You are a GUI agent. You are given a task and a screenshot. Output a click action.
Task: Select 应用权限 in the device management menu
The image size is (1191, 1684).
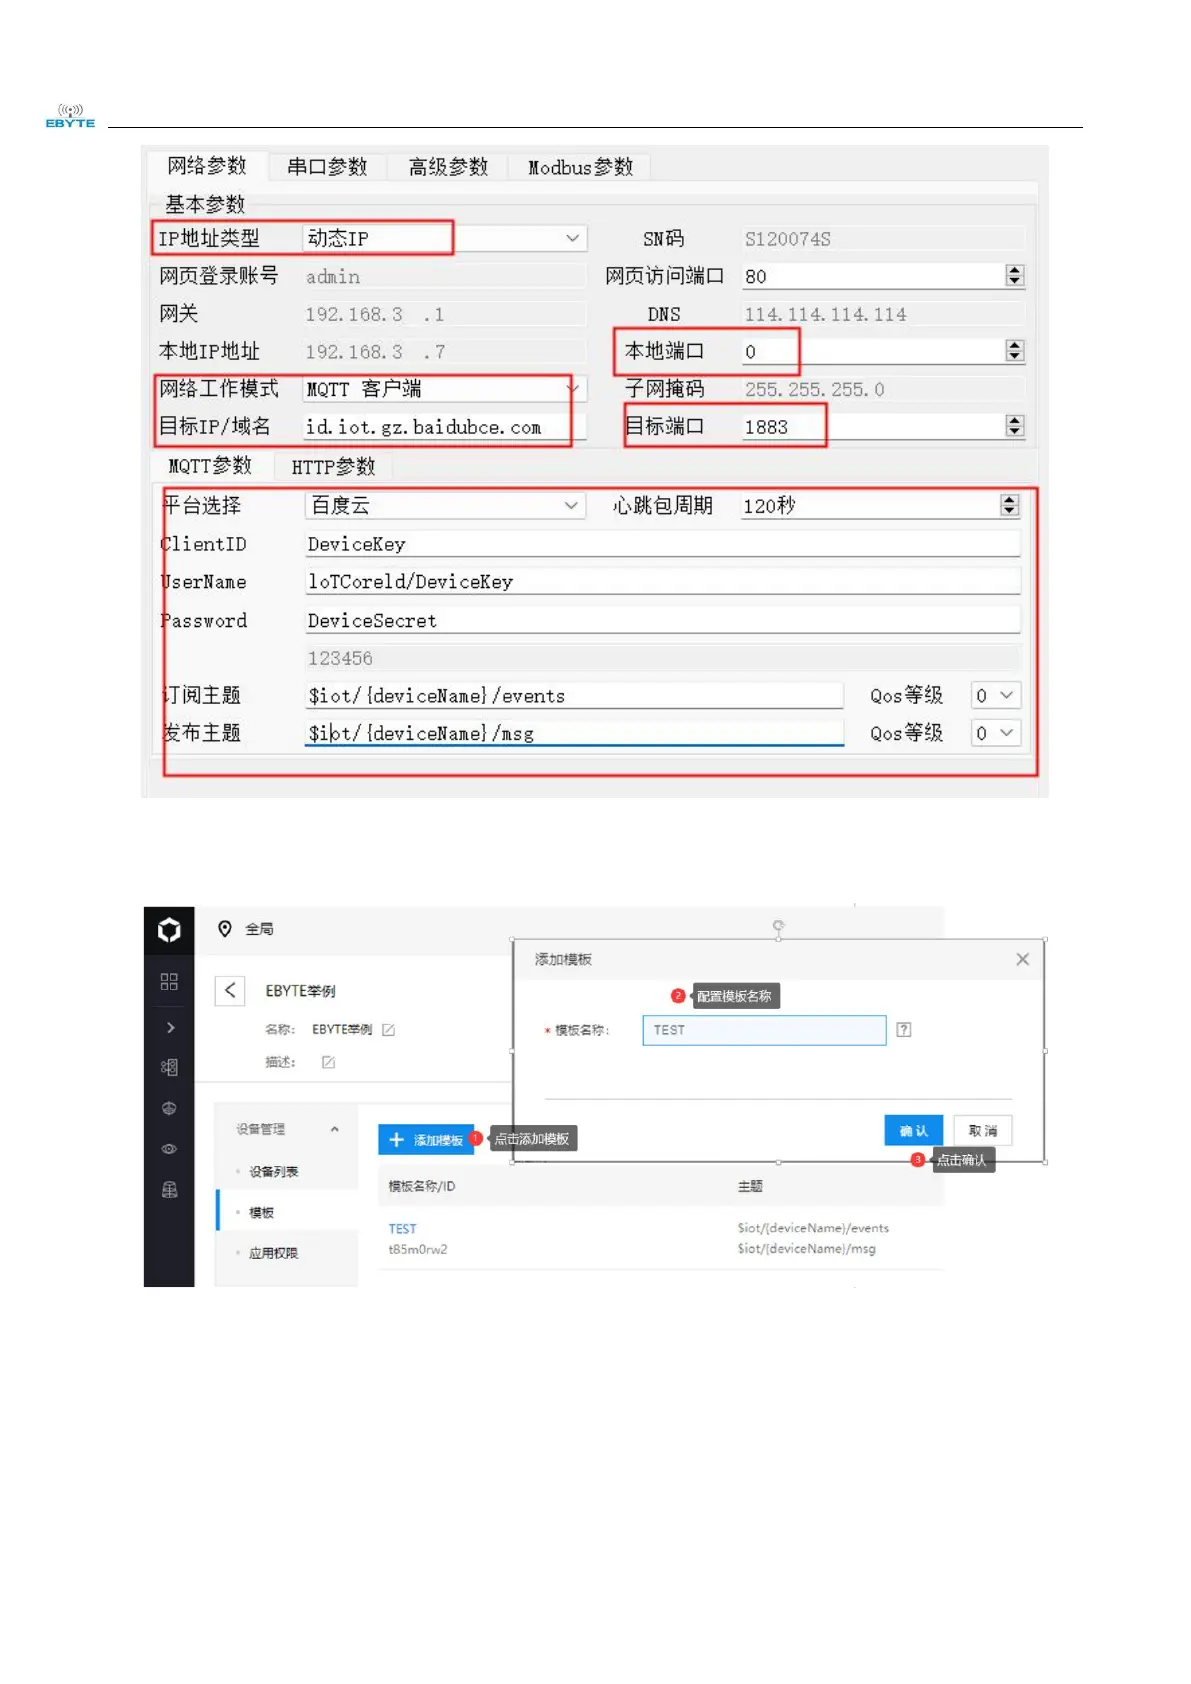[x=273, y=1253]
